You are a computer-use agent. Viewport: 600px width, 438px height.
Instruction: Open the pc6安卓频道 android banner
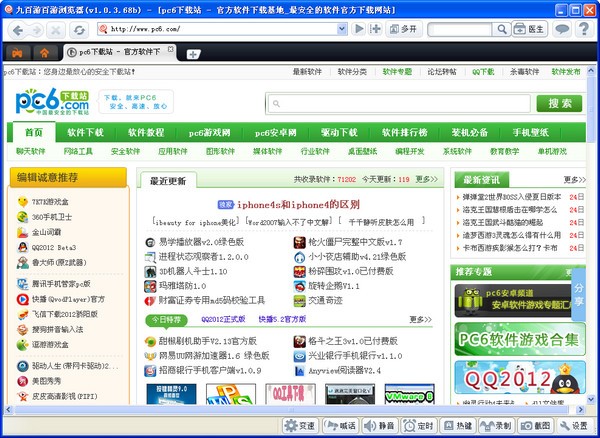(513, 301)
